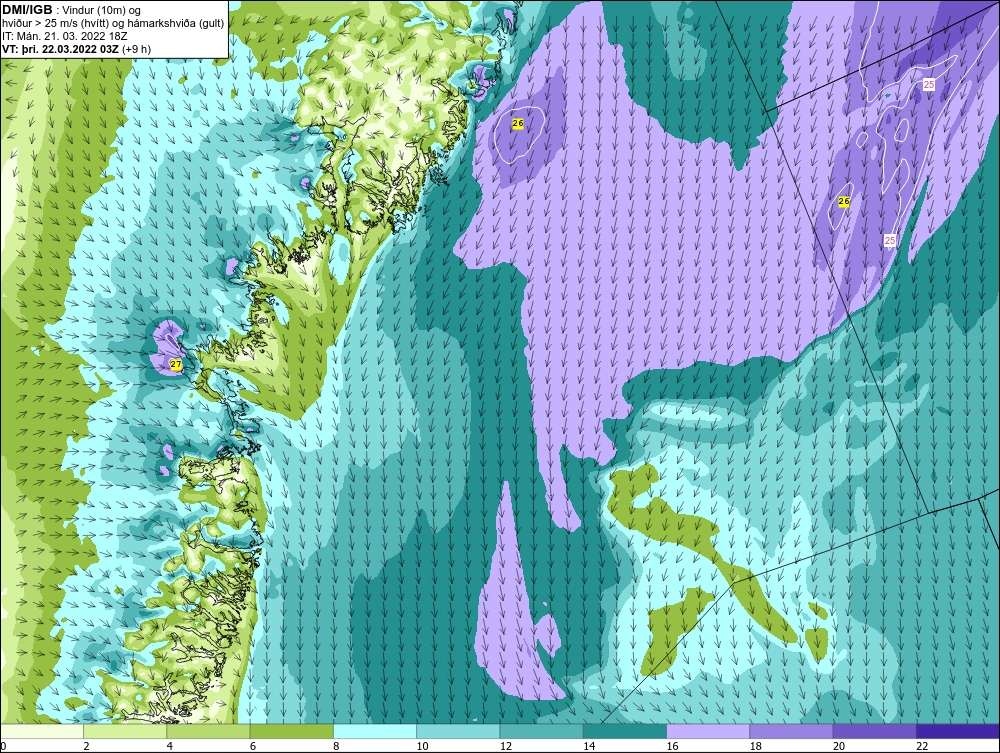Select the 14-16 m/s dark teal swatch

(624, 731)
